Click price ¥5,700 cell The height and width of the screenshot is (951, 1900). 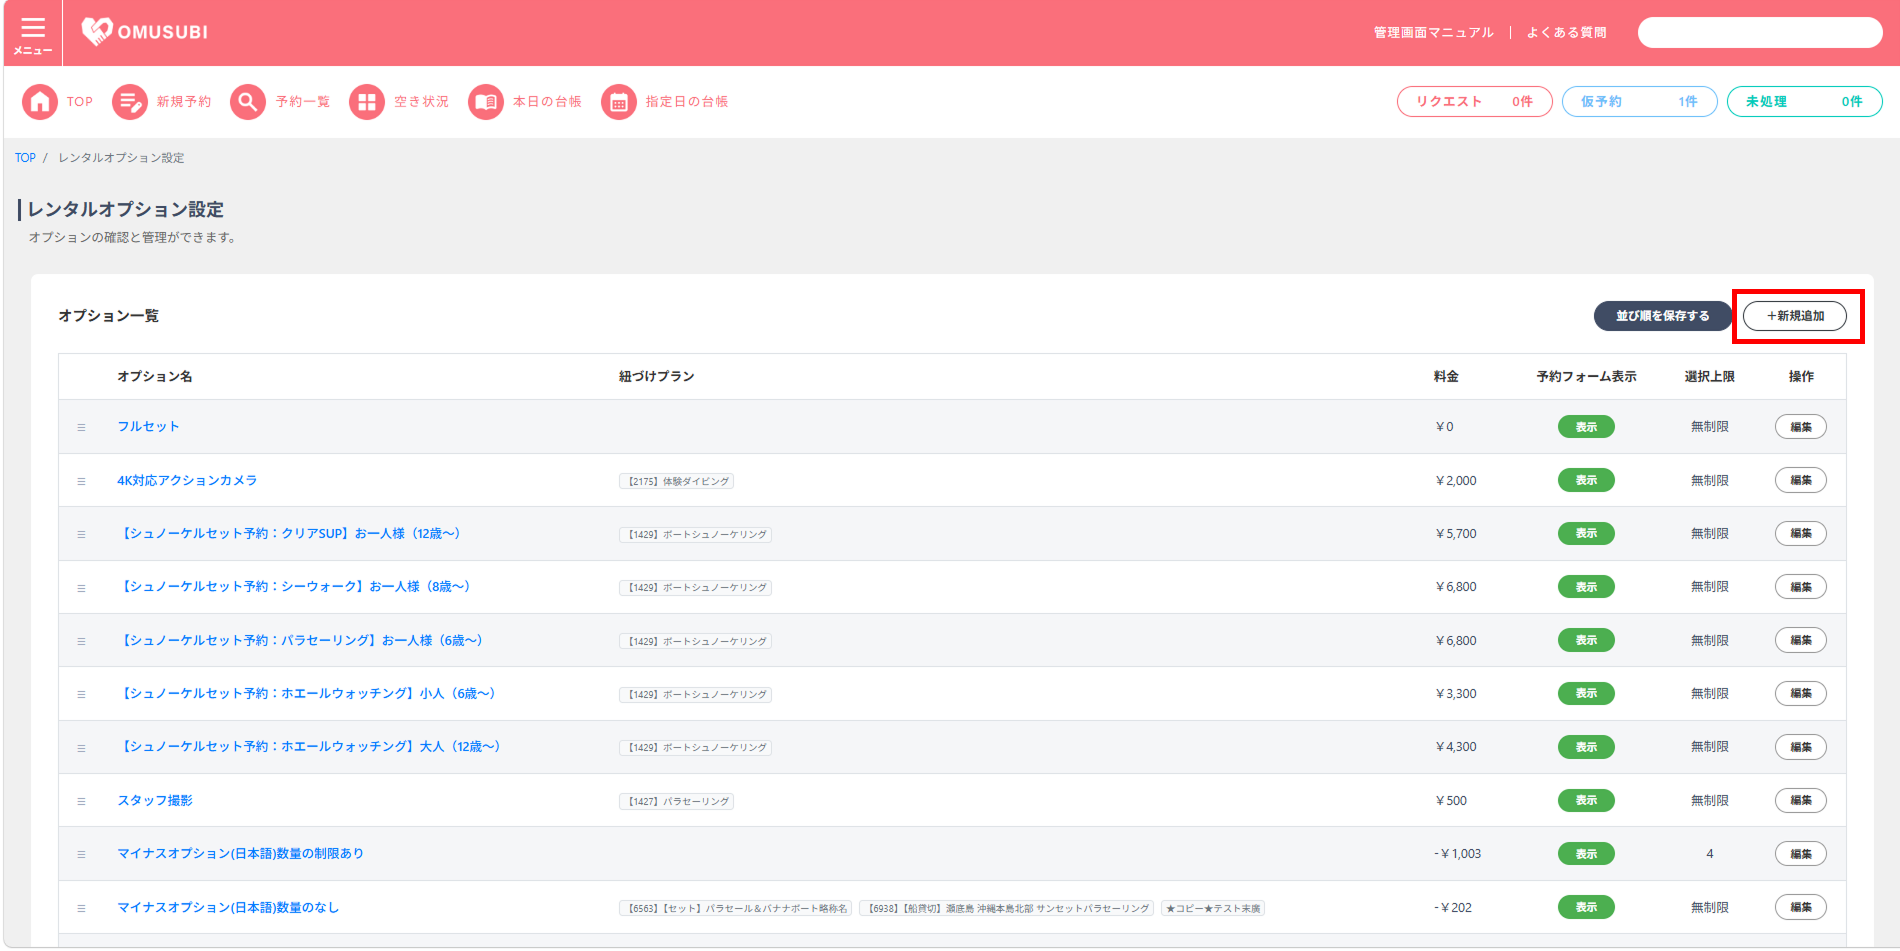click(x=1456, y=534)
